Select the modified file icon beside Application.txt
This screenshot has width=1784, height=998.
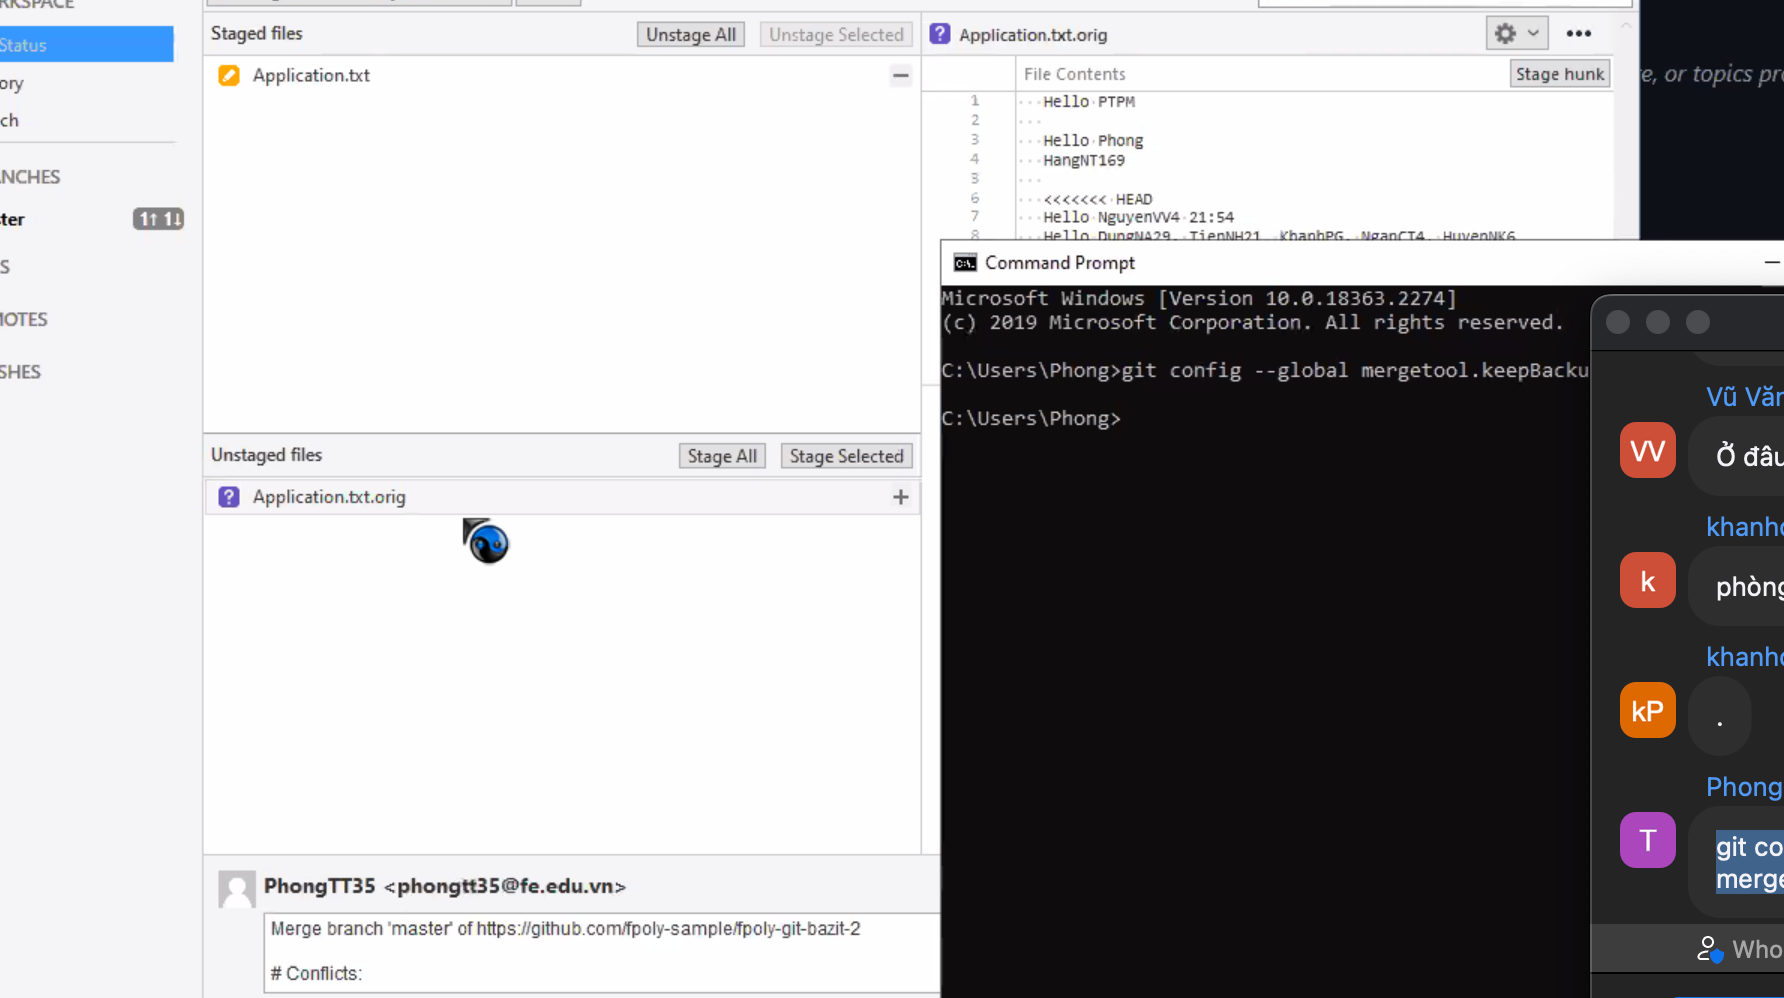pos(229,75)
